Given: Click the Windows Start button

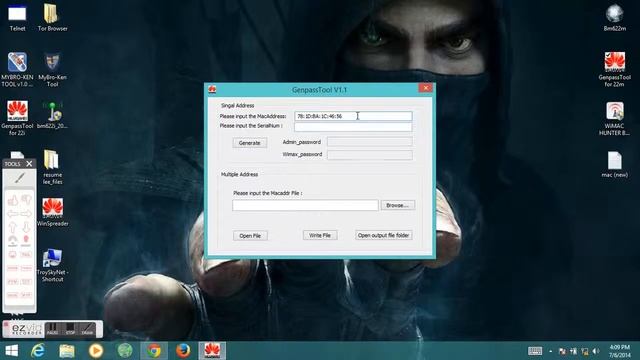Looking at the screenshot, I should tap(11, 351).
